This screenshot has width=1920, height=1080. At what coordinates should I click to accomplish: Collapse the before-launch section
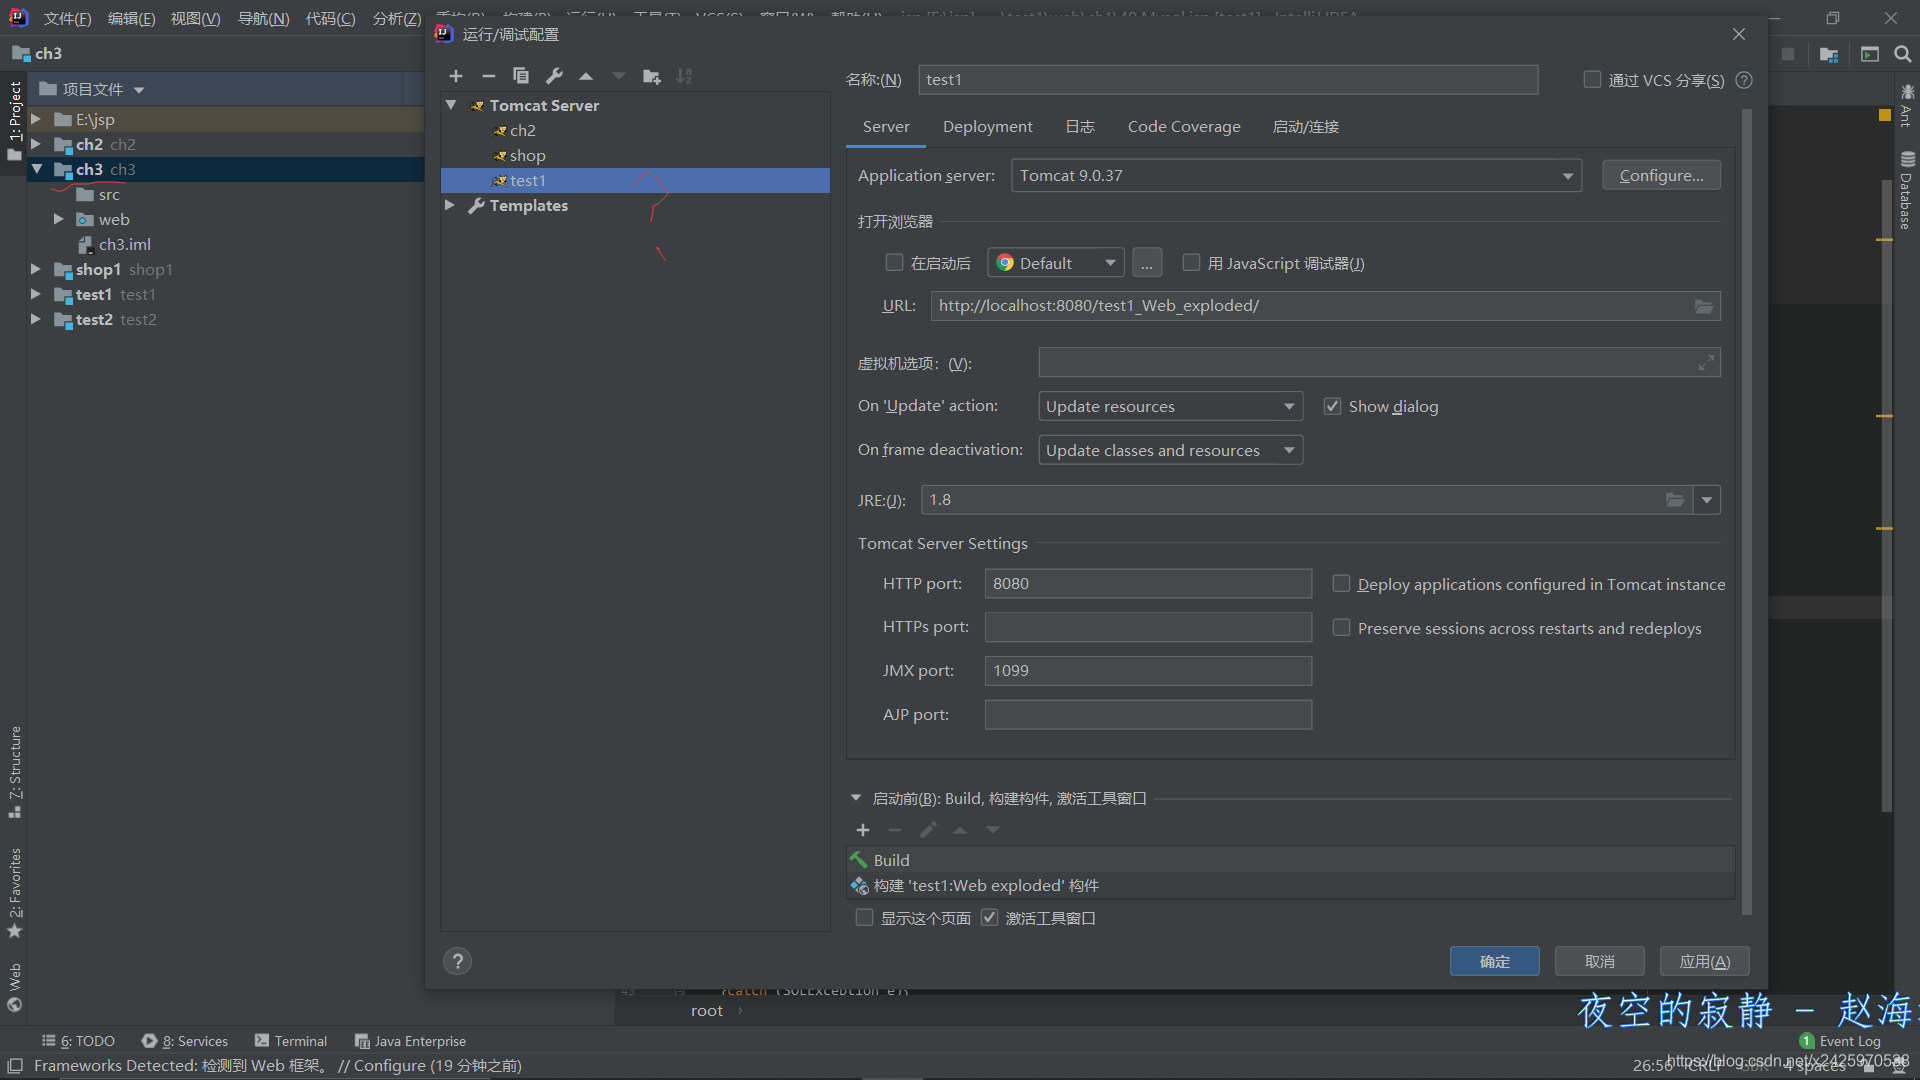[x=856, y=798]
